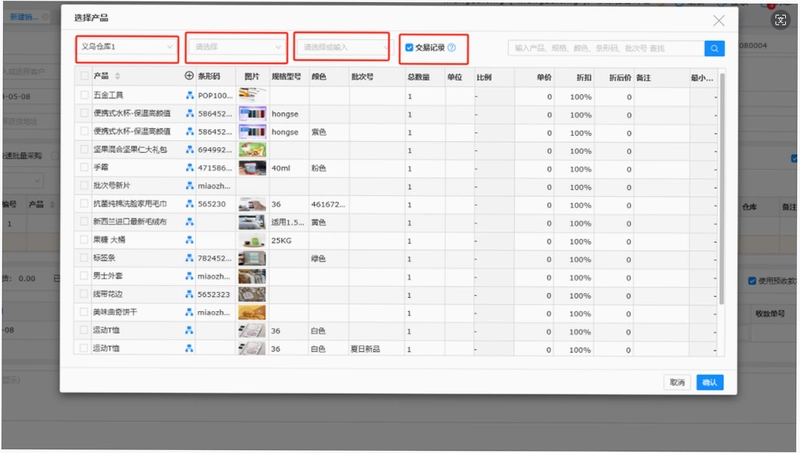800x453 pixels.
Task: Click the hierarchy icon in 新西兰进口最新毛绒布 row
Action: click(x=189, y=222)
